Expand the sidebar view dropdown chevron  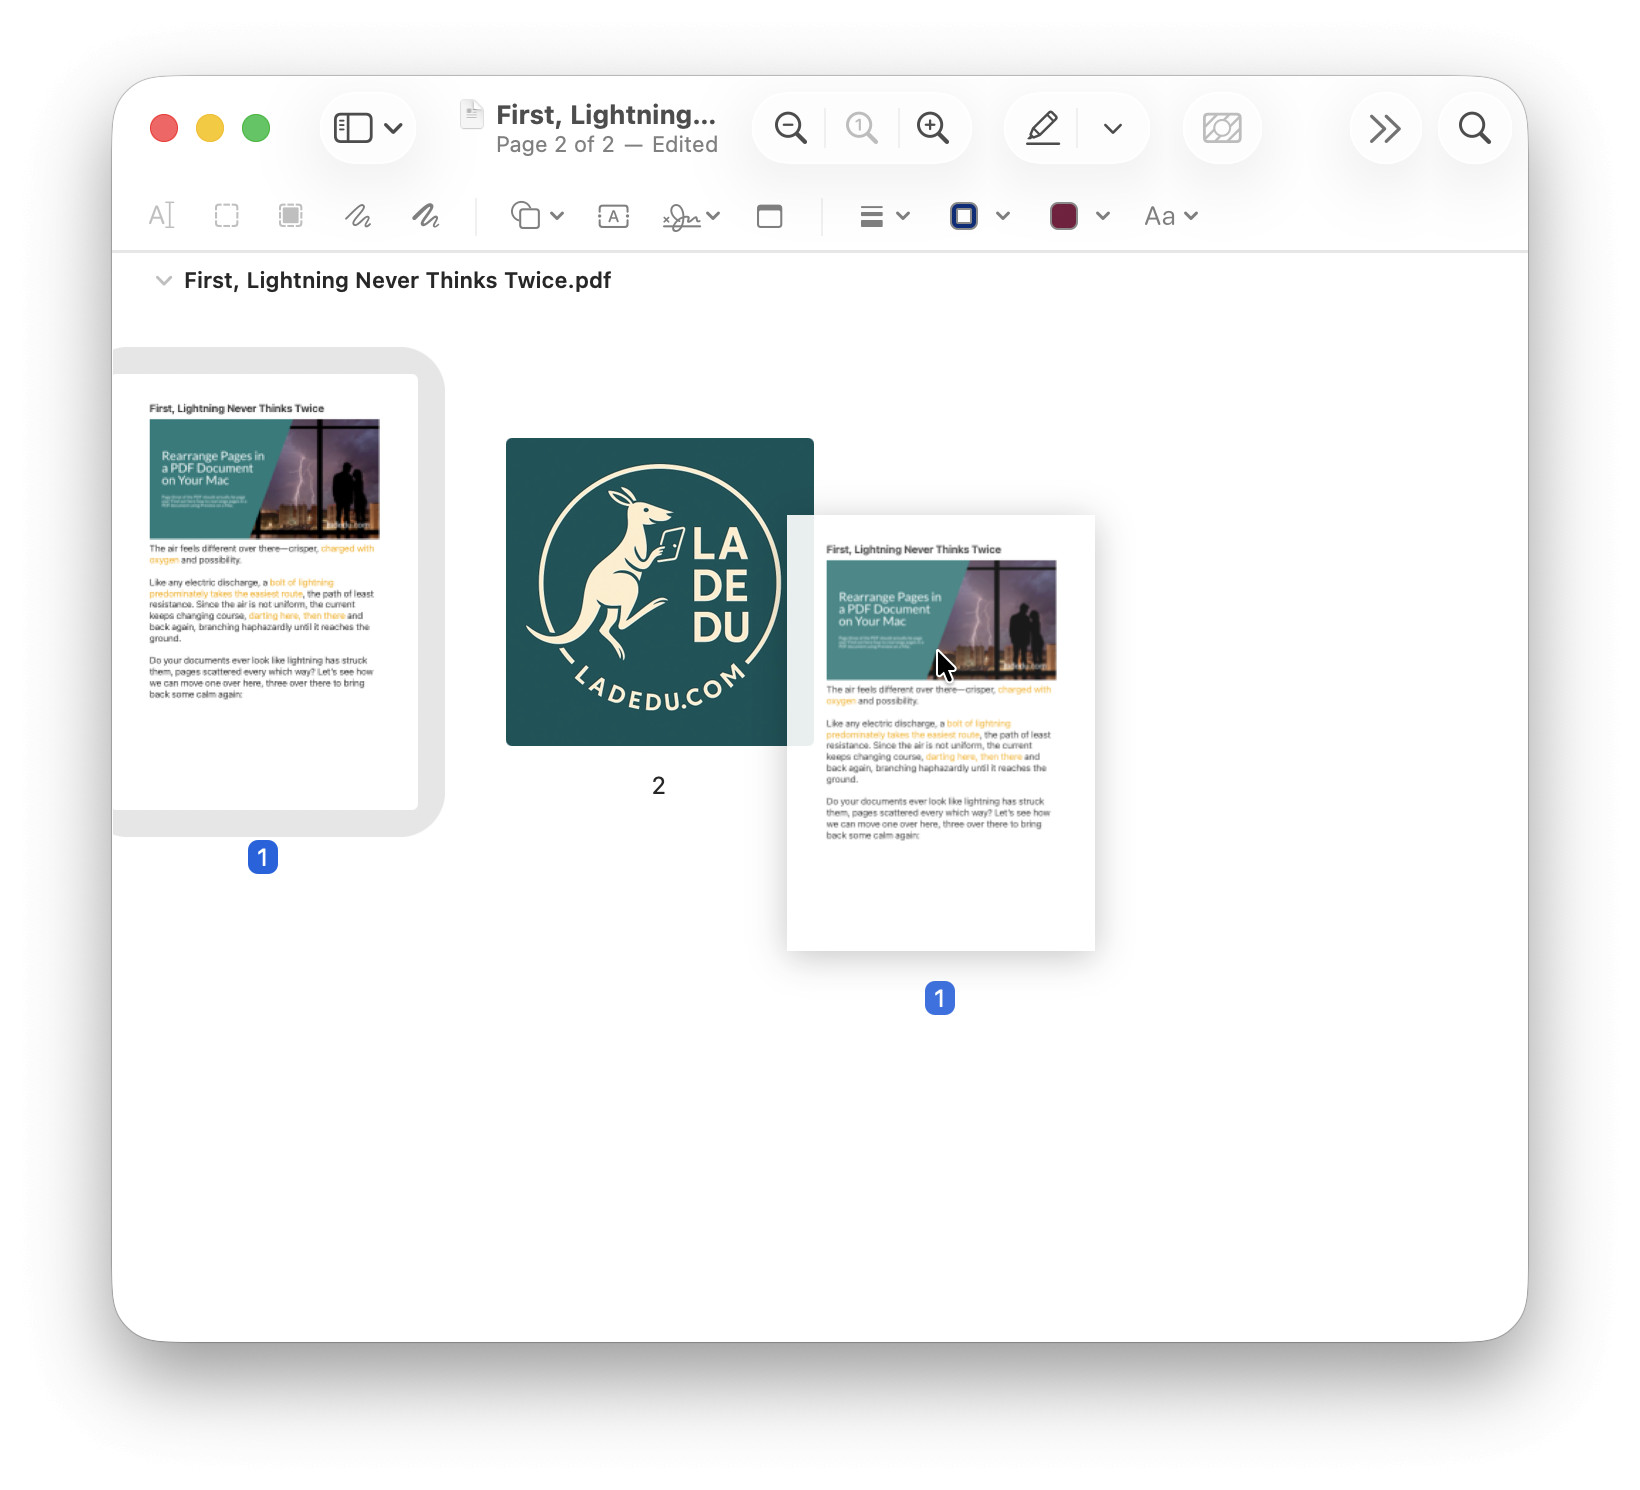(394, 128)
